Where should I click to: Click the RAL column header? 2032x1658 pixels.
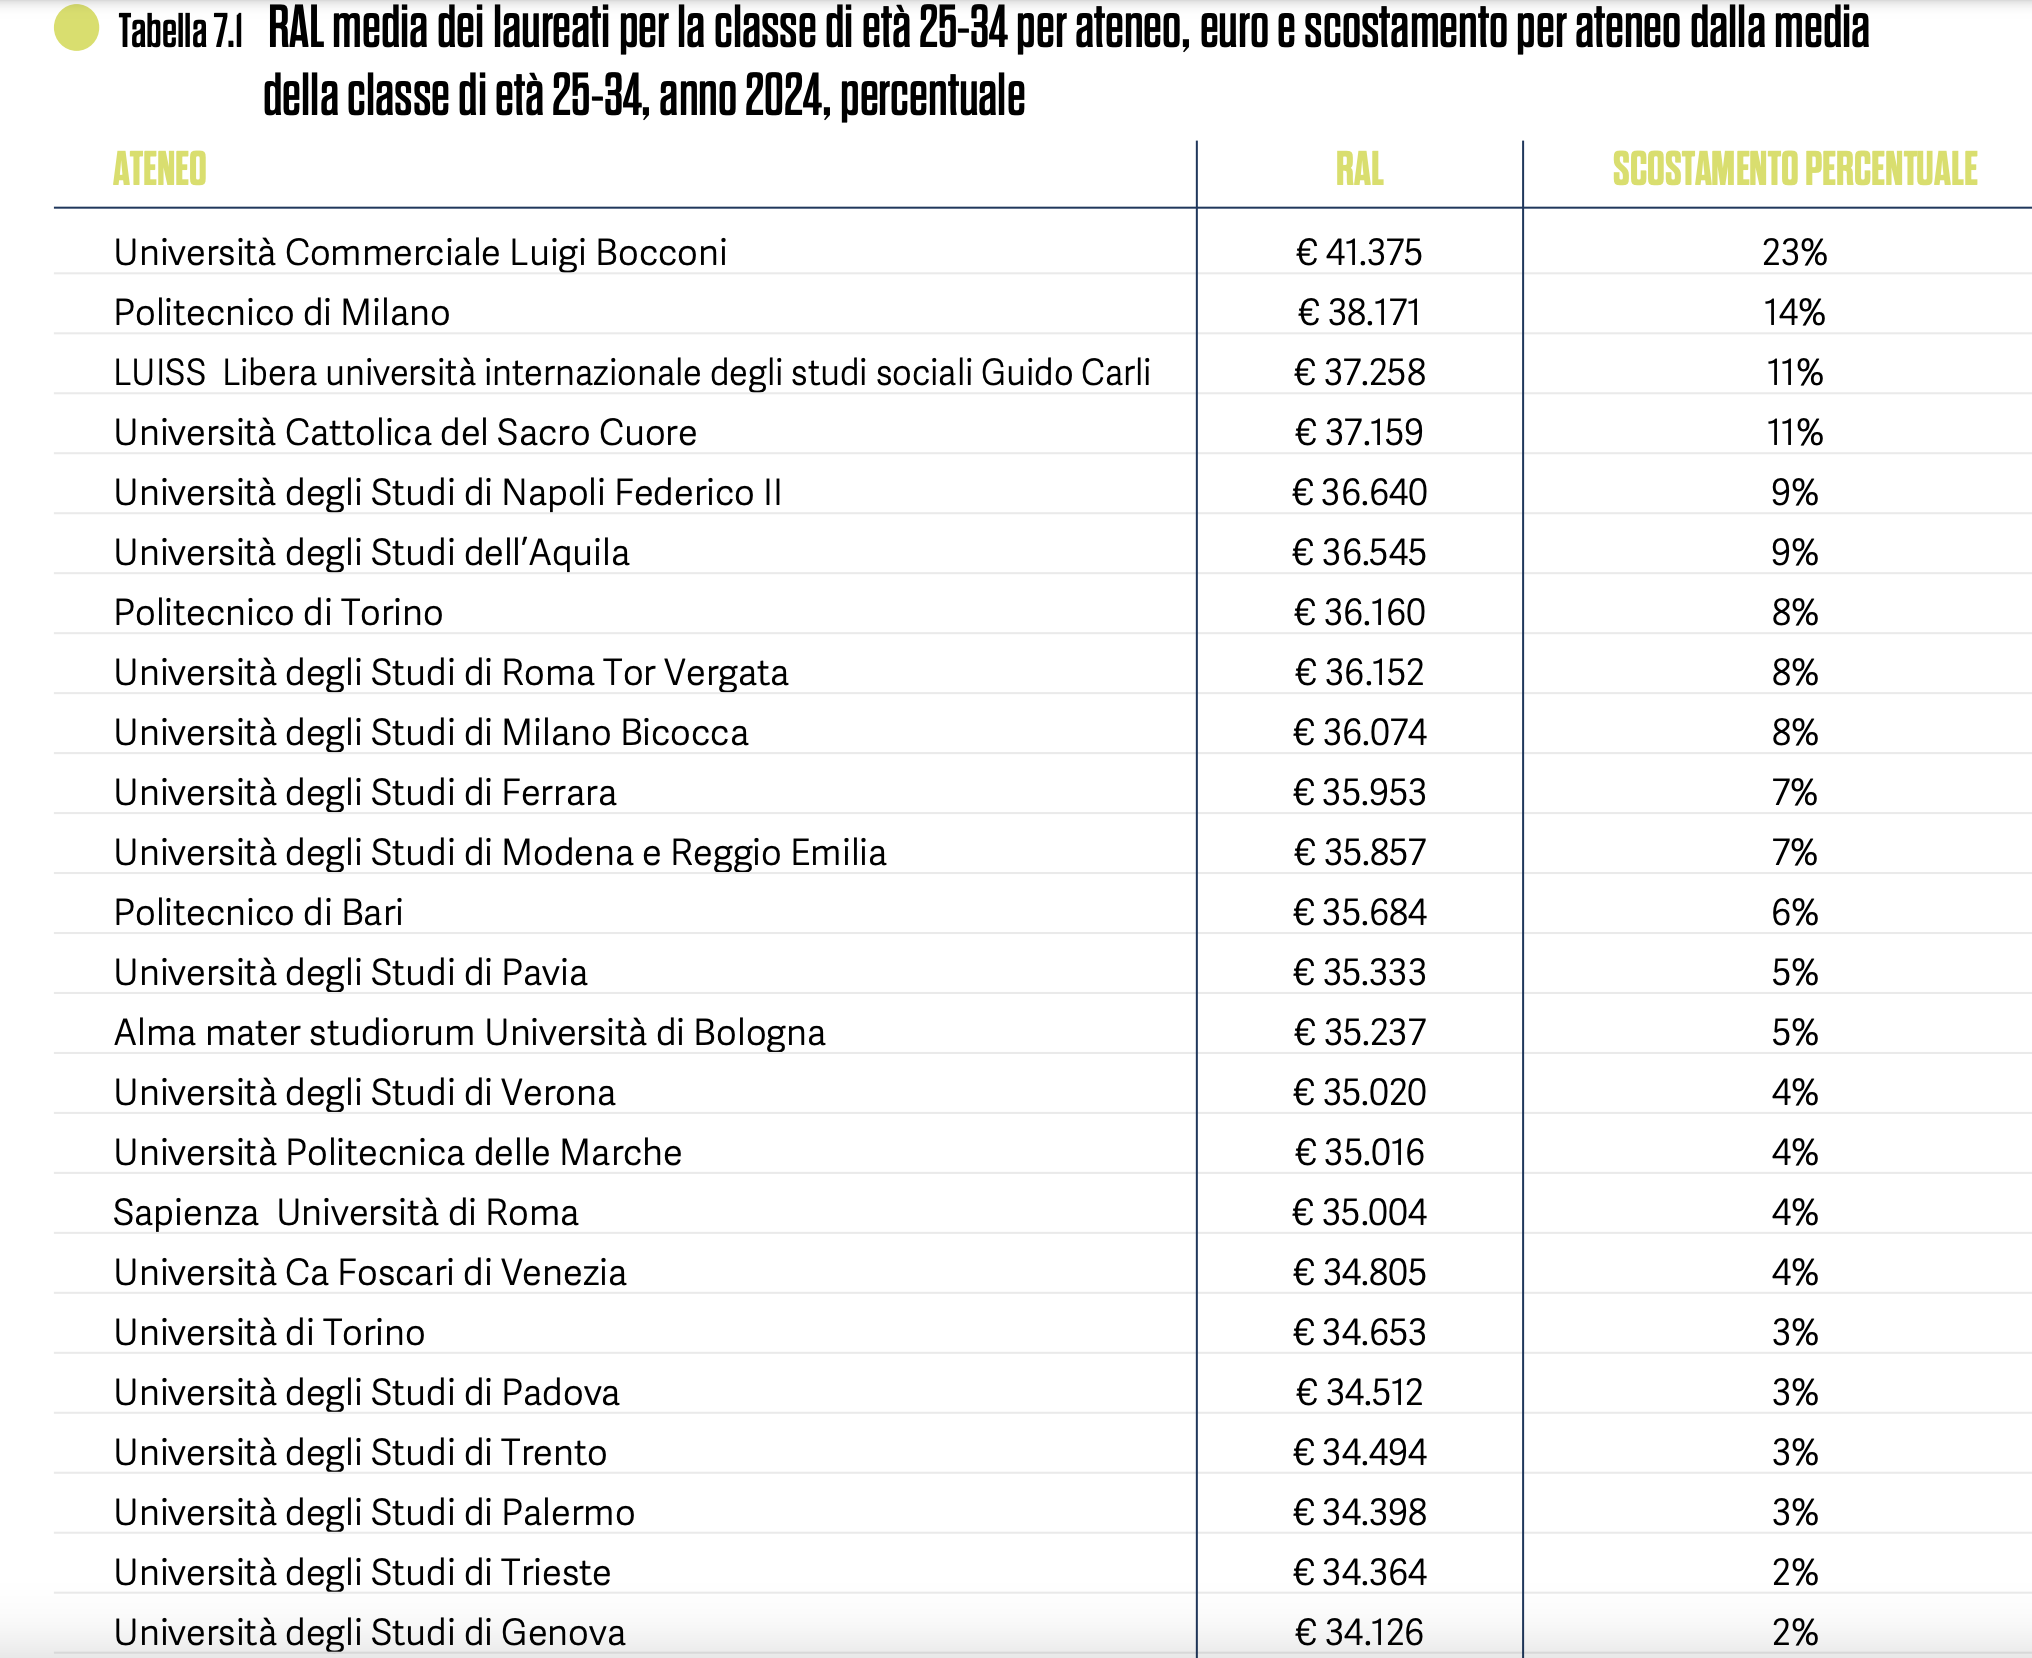pos(1358,168)
